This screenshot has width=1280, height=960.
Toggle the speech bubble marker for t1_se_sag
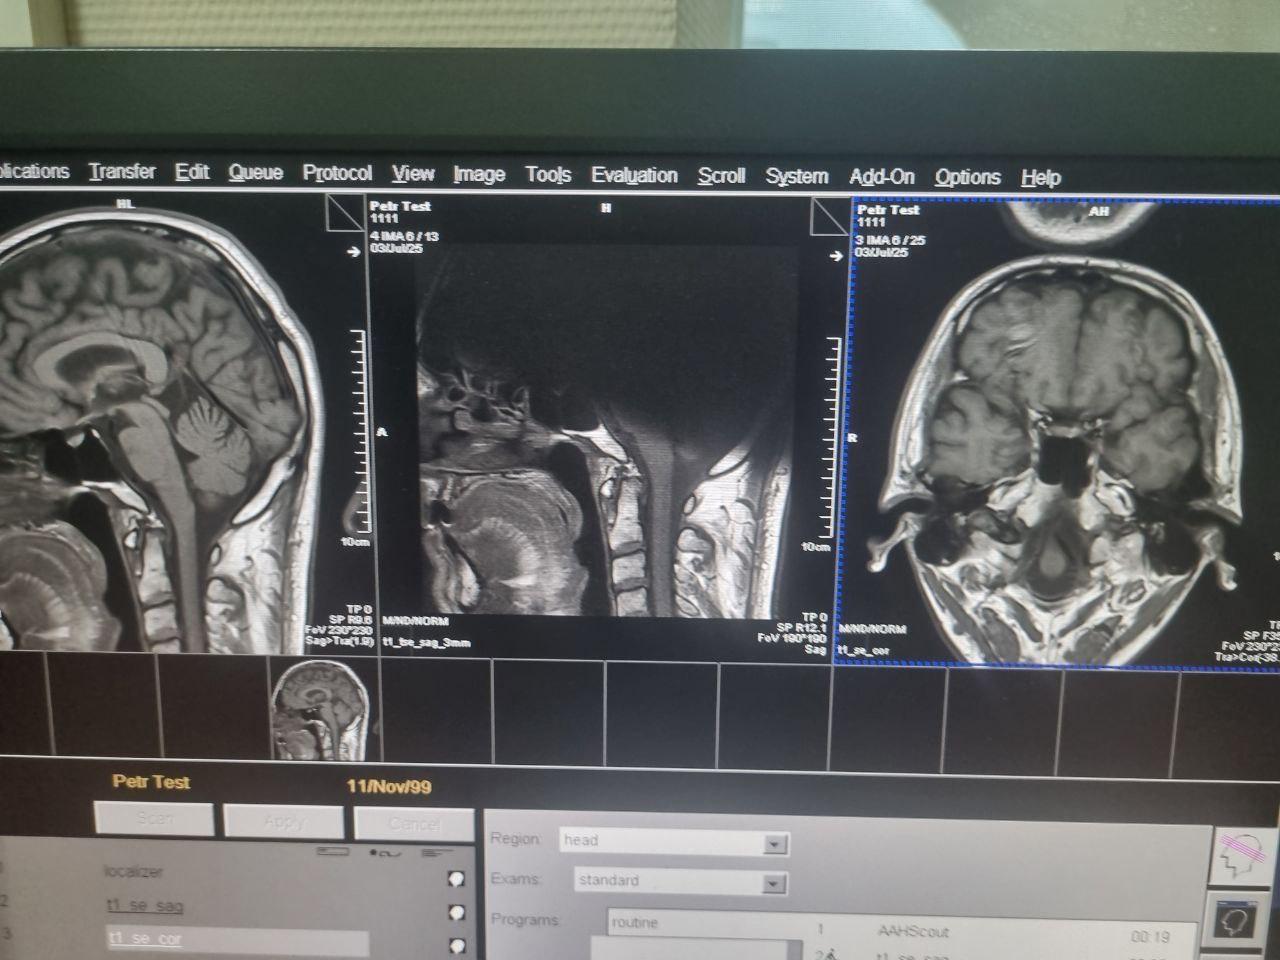[456, 913]
